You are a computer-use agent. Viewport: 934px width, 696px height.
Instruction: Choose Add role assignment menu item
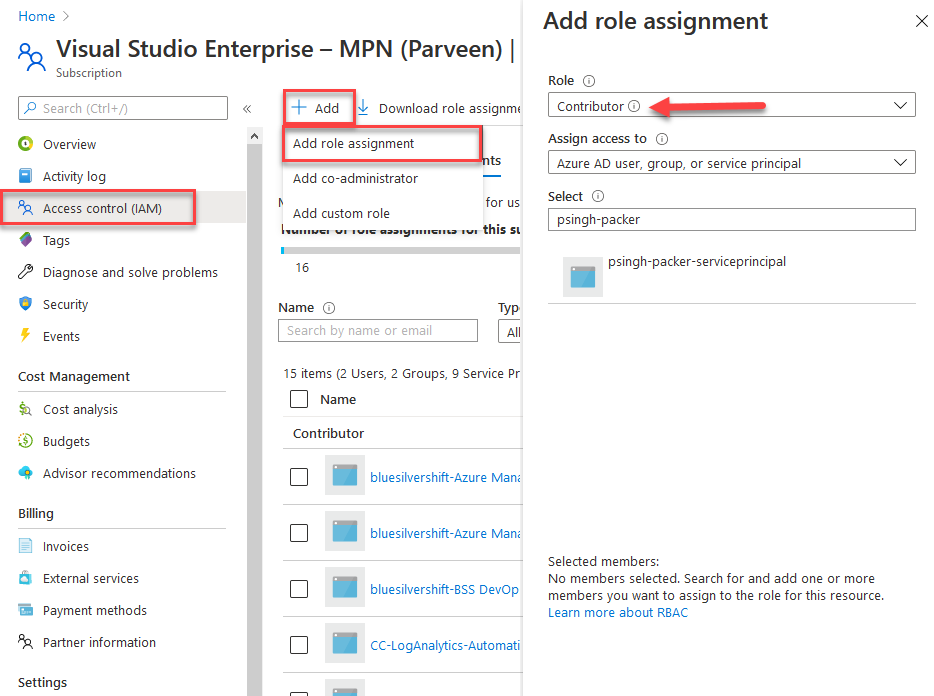pyautogui.click(x=354, y=143)
